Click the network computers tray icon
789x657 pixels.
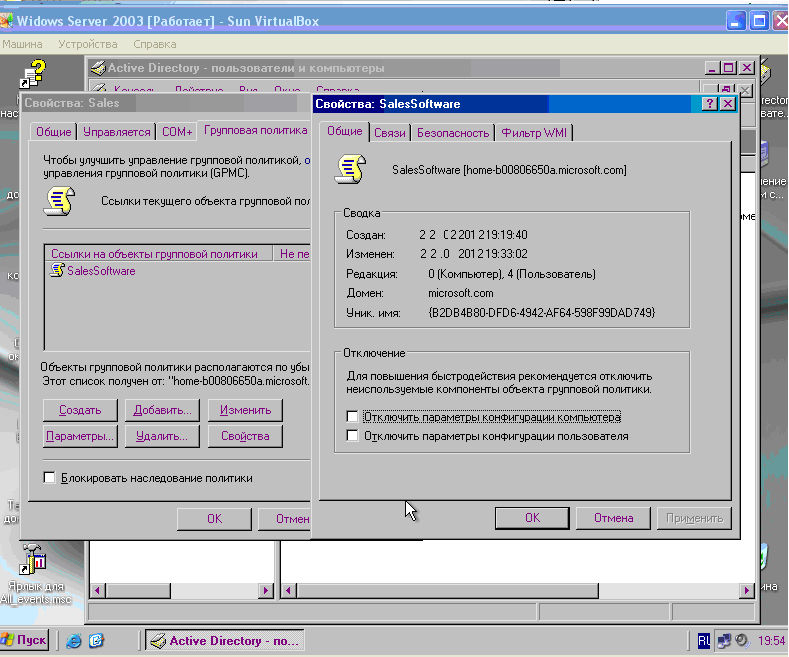tap(724, 641)
